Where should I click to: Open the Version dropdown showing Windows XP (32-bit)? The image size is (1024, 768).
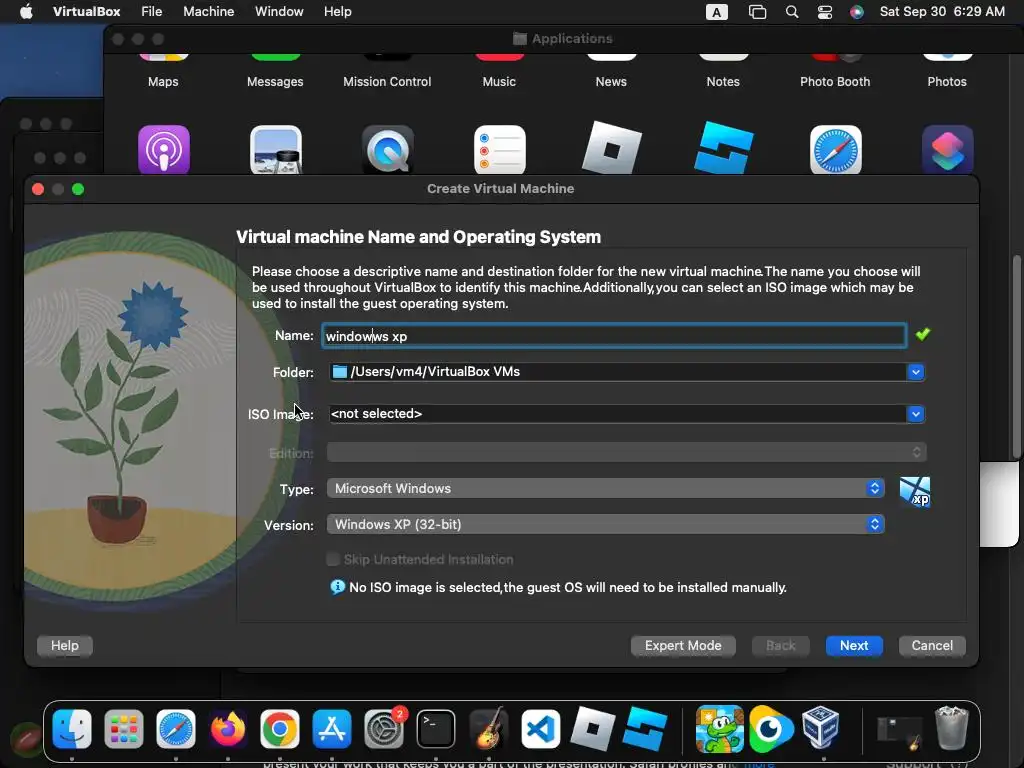605,524
